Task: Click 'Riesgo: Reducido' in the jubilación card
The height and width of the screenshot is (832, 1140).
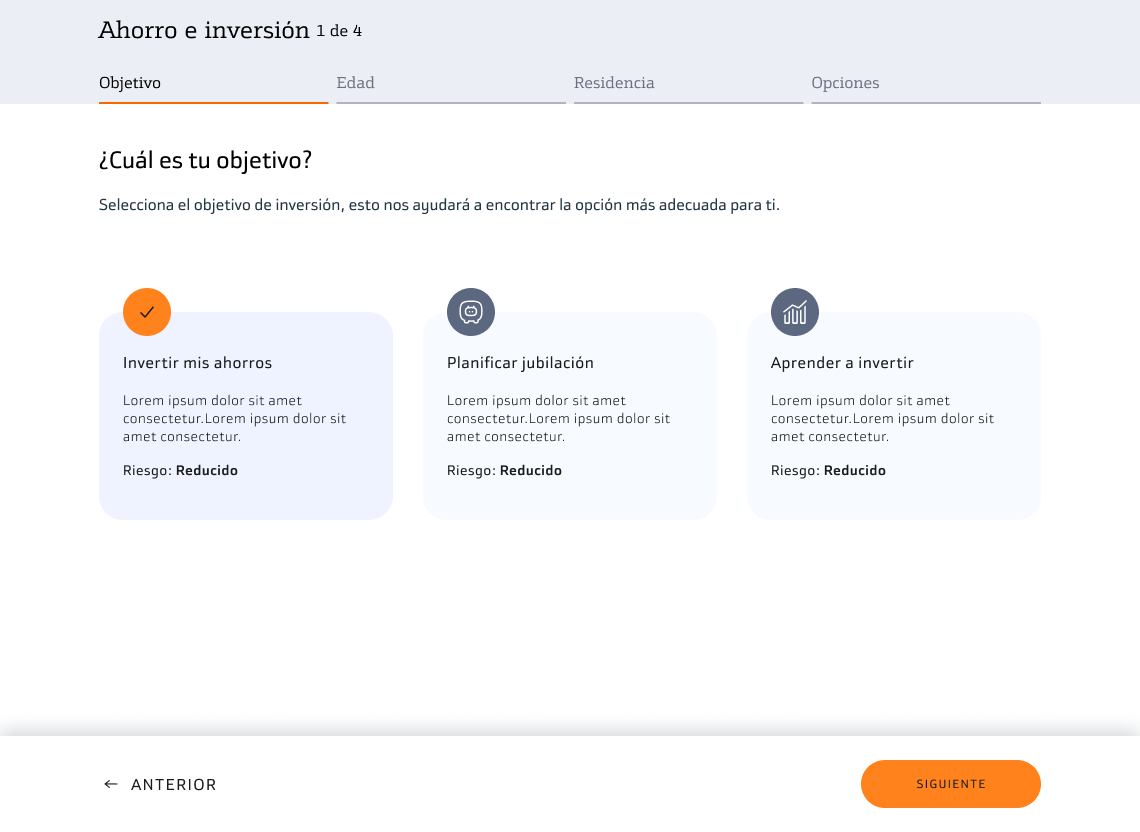Action: click(504, 471)
